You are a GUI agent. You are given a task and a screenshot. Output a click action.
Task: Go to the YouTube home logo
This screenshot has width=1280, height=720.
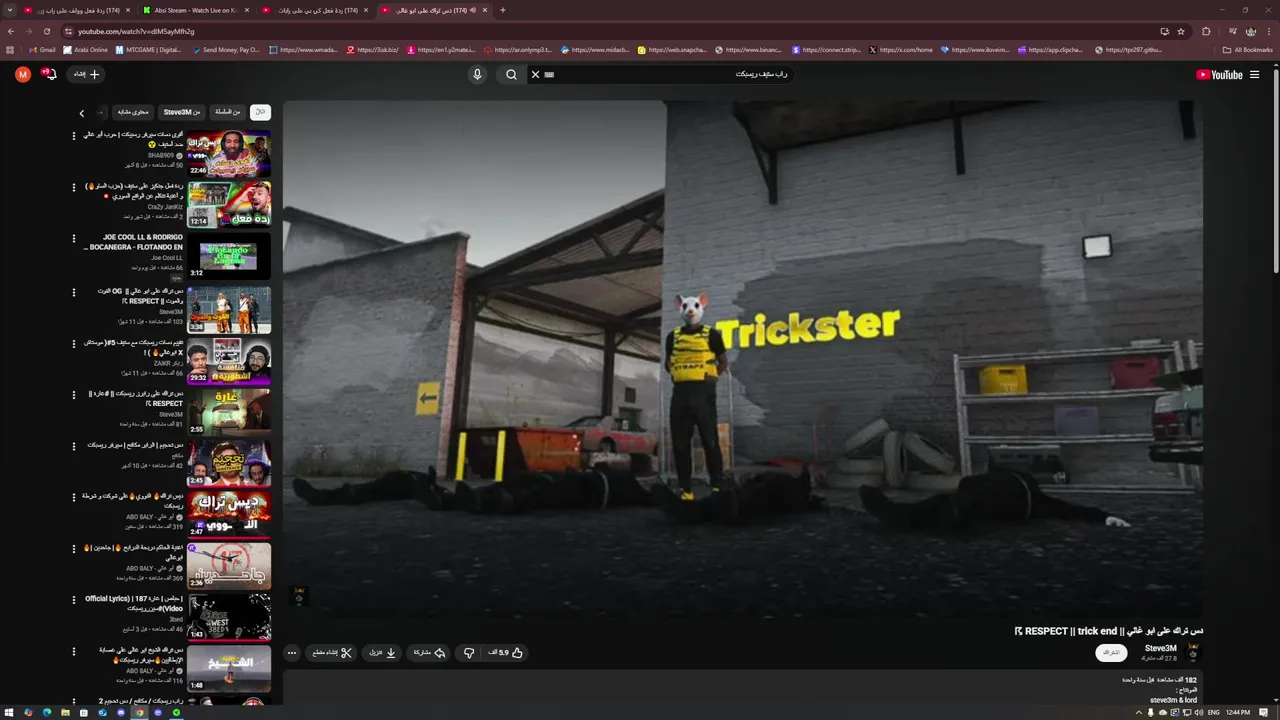pos(1219,74)
